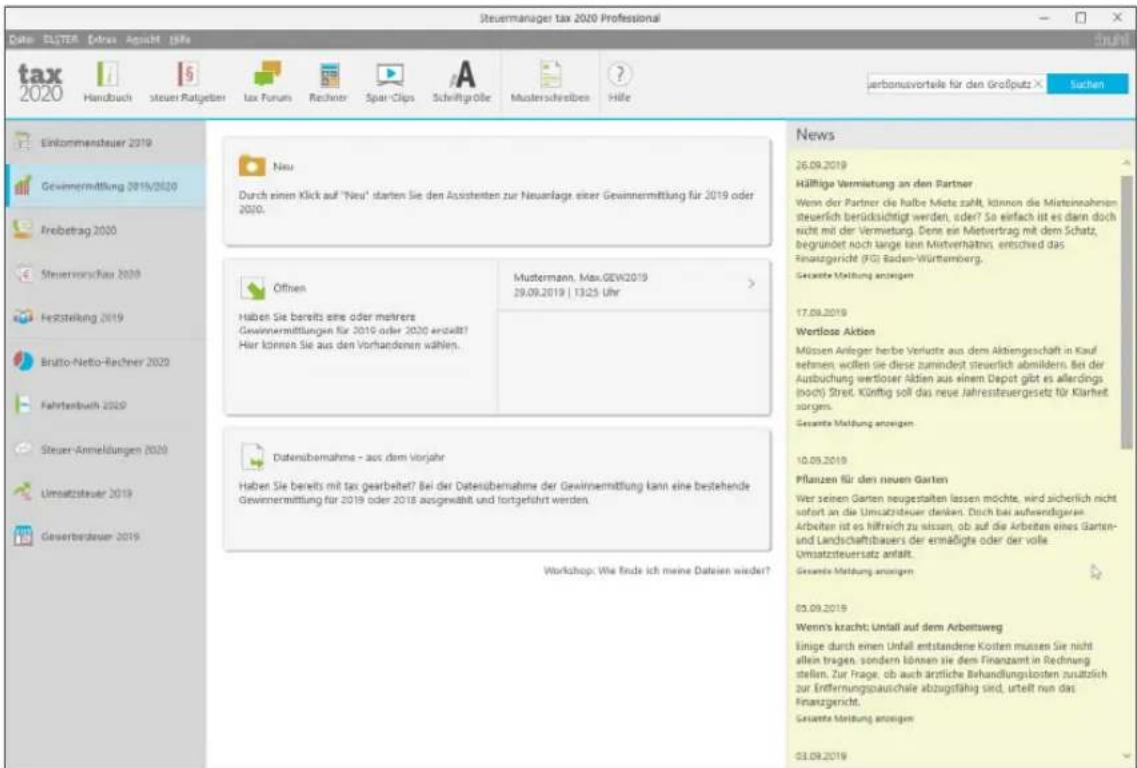Open Steuer-Anmeldungen 2020 sidebar icon
This screenshot has height=768, width=1137.
click(23, 450)
